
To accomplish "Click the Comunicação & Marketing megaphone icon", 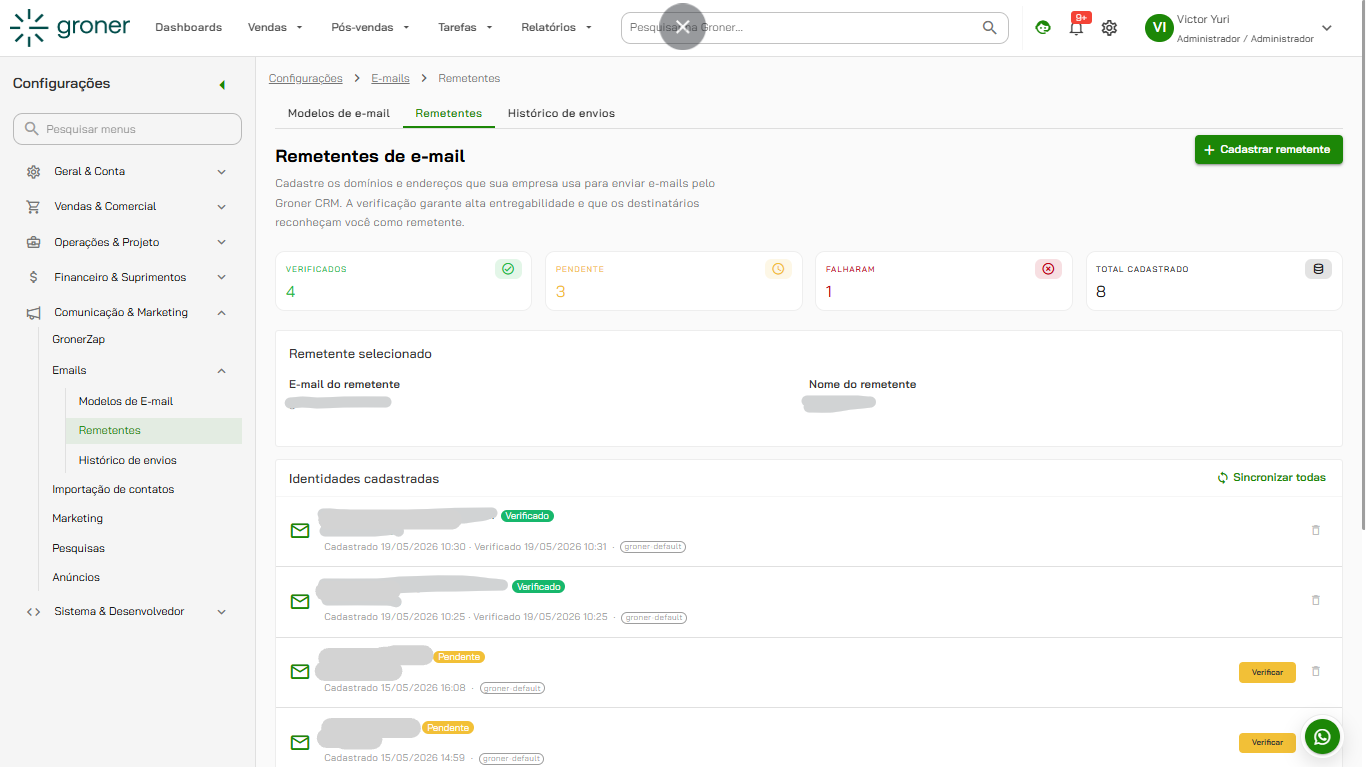I will [33, 313].
